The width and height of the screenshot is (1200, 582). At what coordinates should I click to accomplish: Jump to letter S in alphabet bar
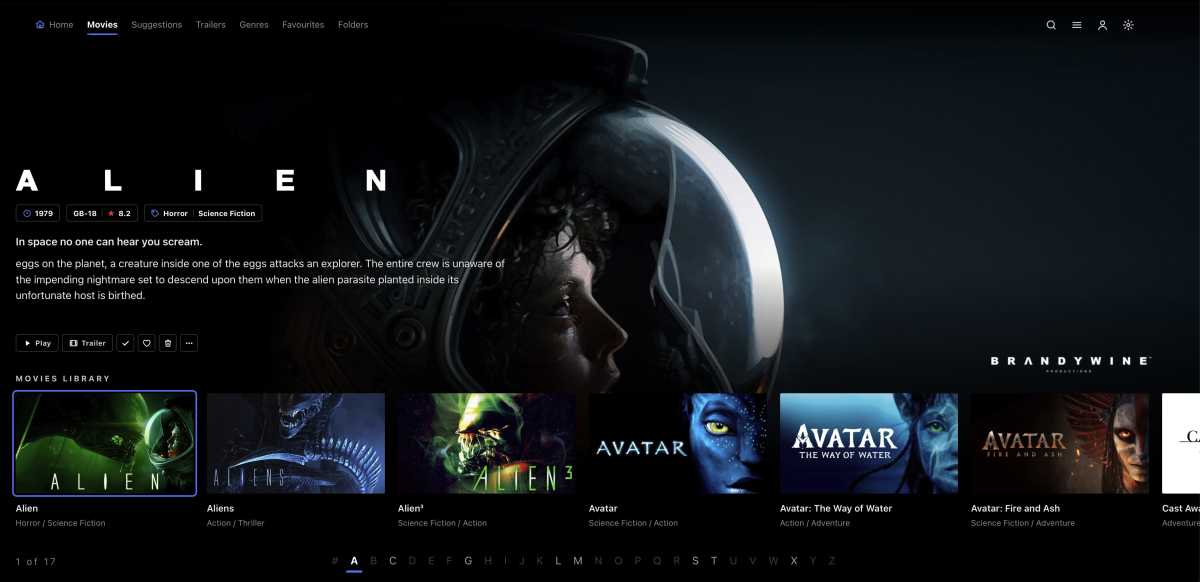coord(695,561)
